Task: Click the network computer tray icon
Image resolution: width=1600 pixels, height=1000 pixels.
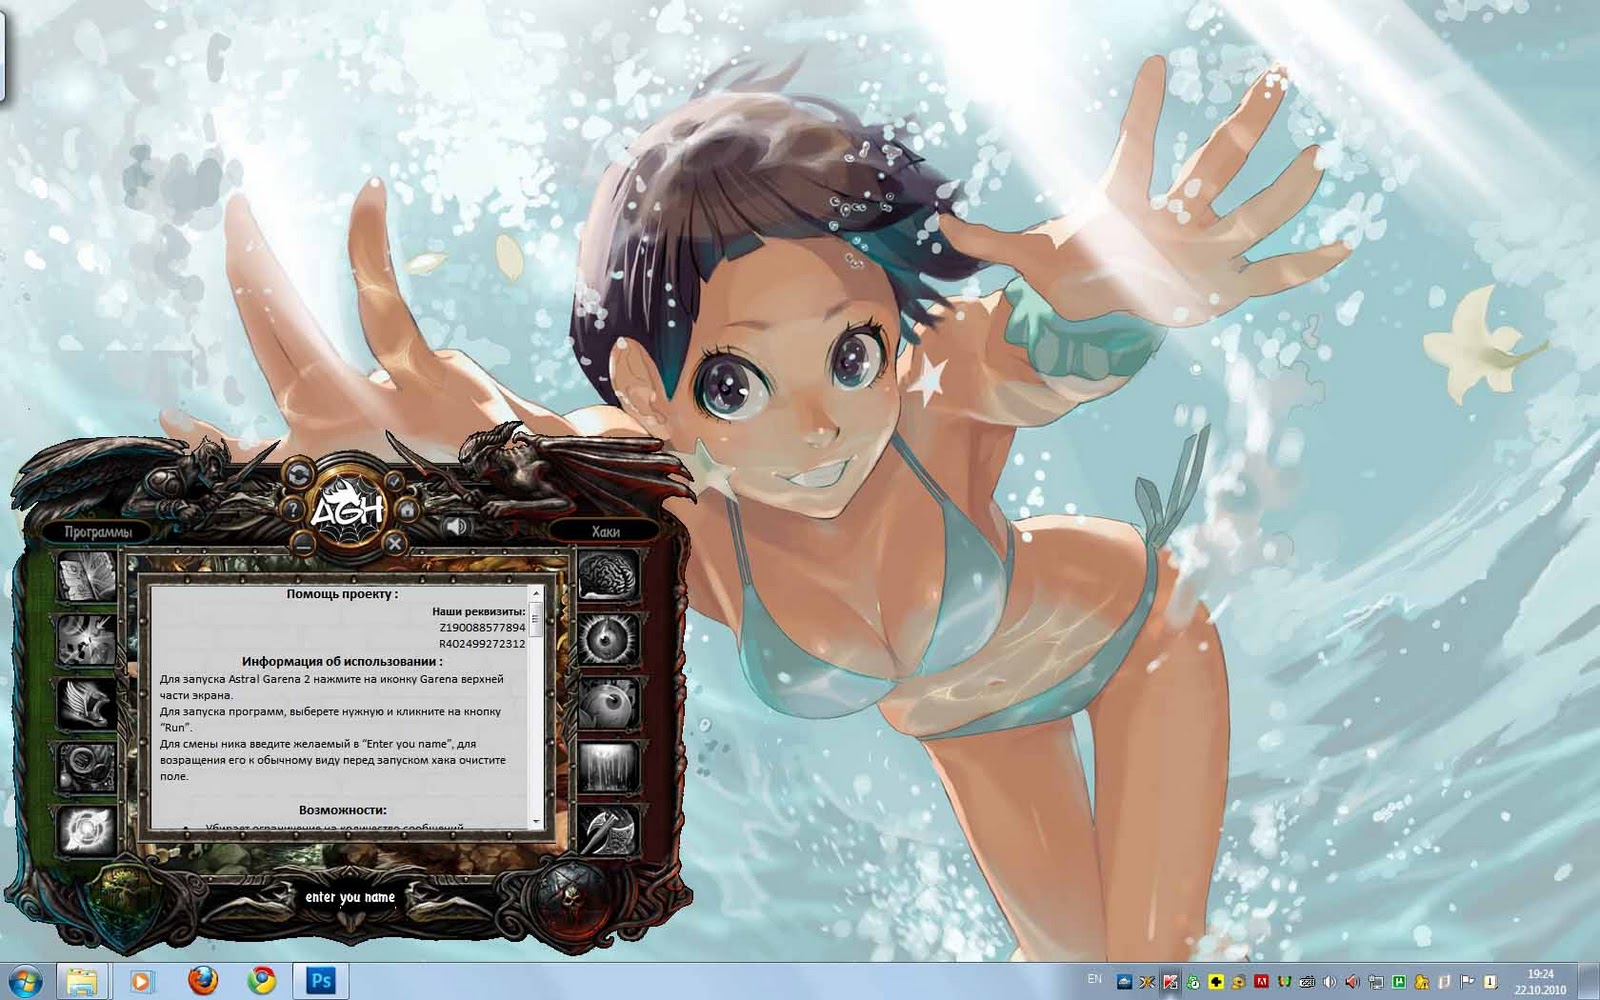Action: [x=1376, y=982]
